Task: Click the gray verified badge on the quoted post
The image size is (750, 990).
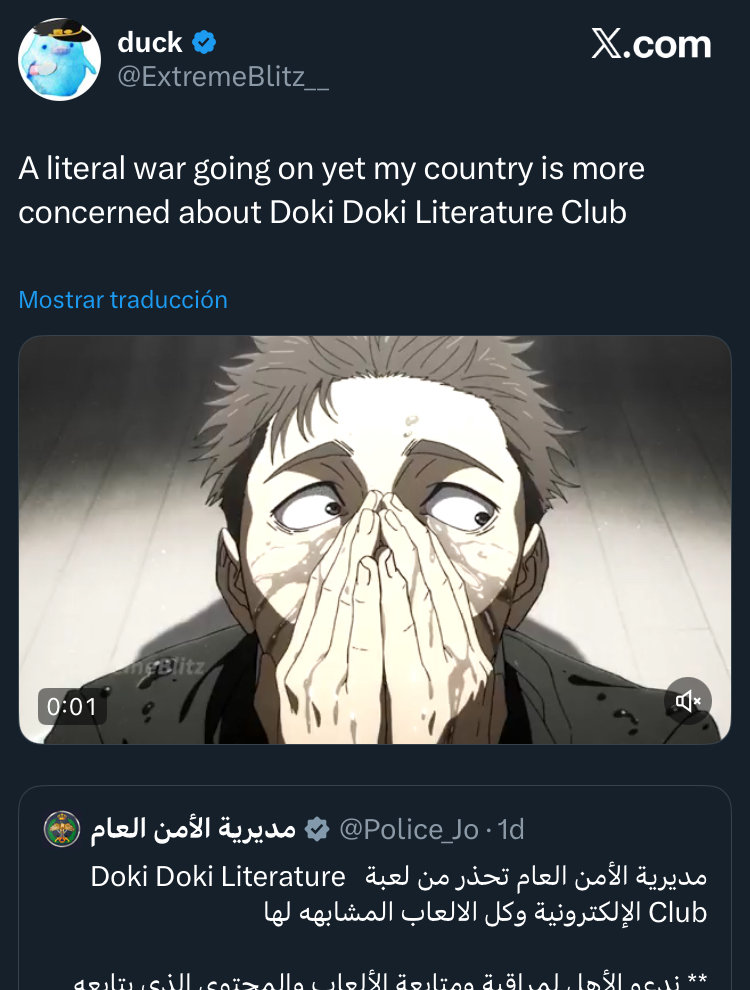Action: 317,829
